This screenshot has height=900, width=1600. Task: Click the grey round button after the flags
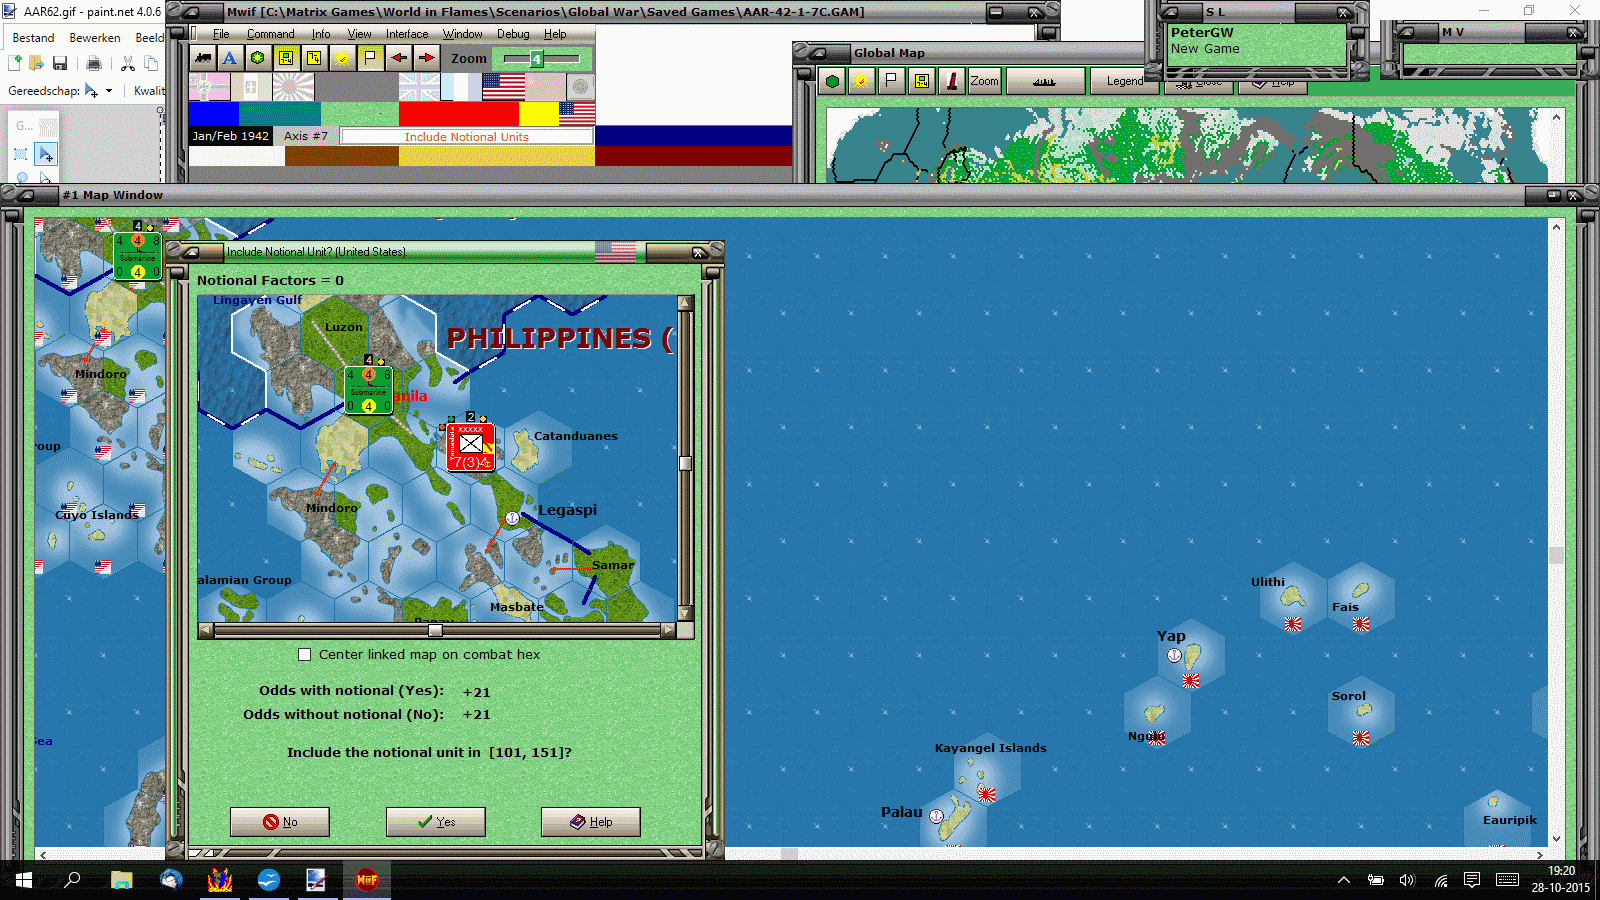click(581, 87)
